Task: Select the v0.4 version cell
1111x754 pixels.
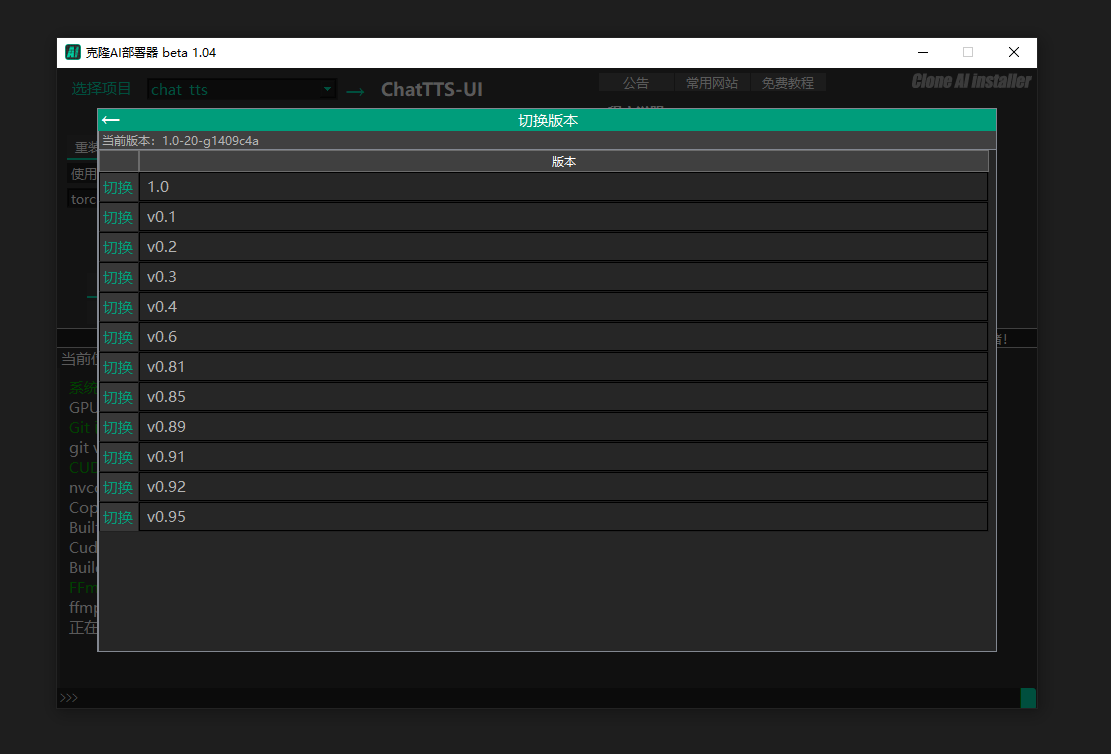Action: click(x=563, y=307)
